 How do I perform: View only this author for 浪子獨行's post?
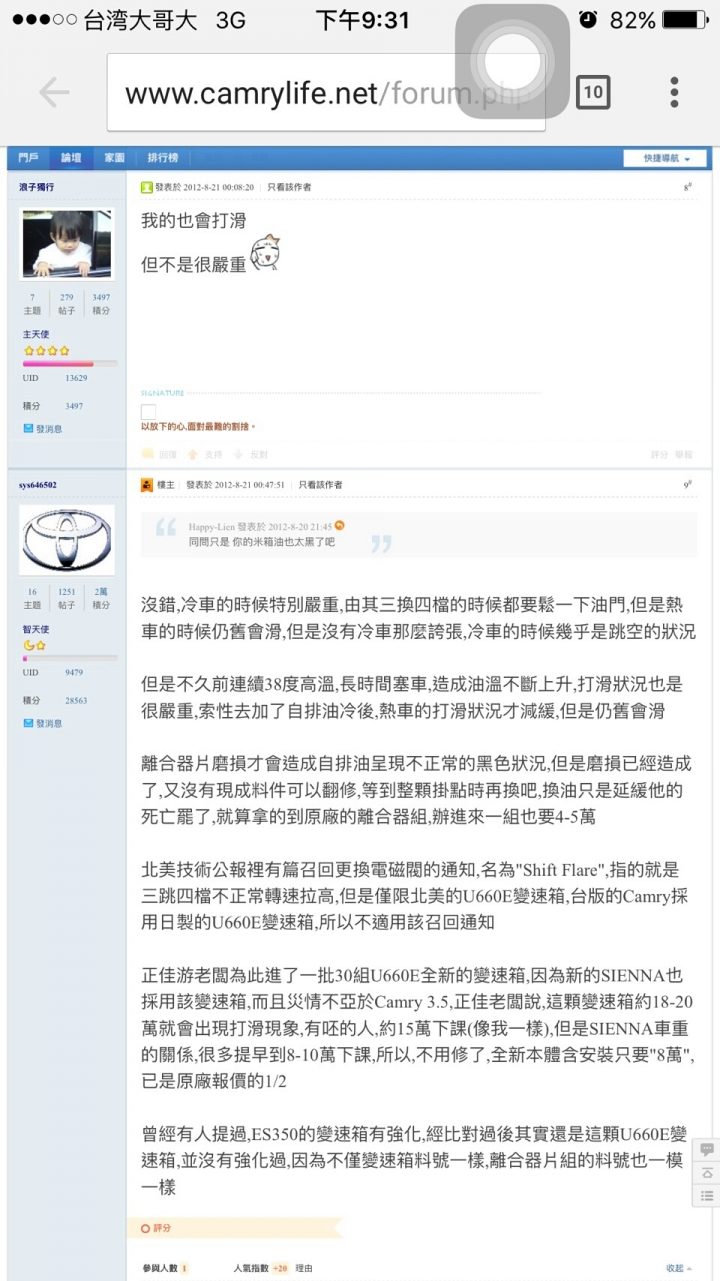[289, 187]
